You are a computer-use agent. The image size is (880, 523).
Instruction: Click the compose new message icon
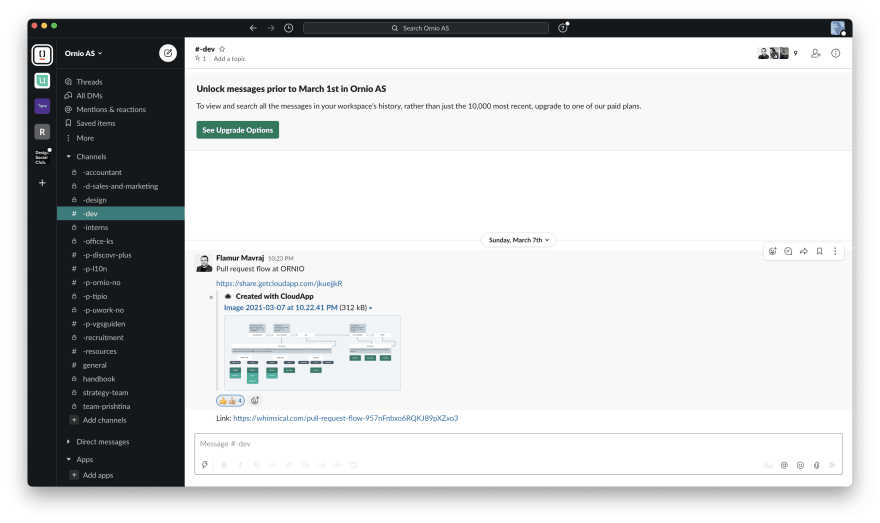click(168, 53)
